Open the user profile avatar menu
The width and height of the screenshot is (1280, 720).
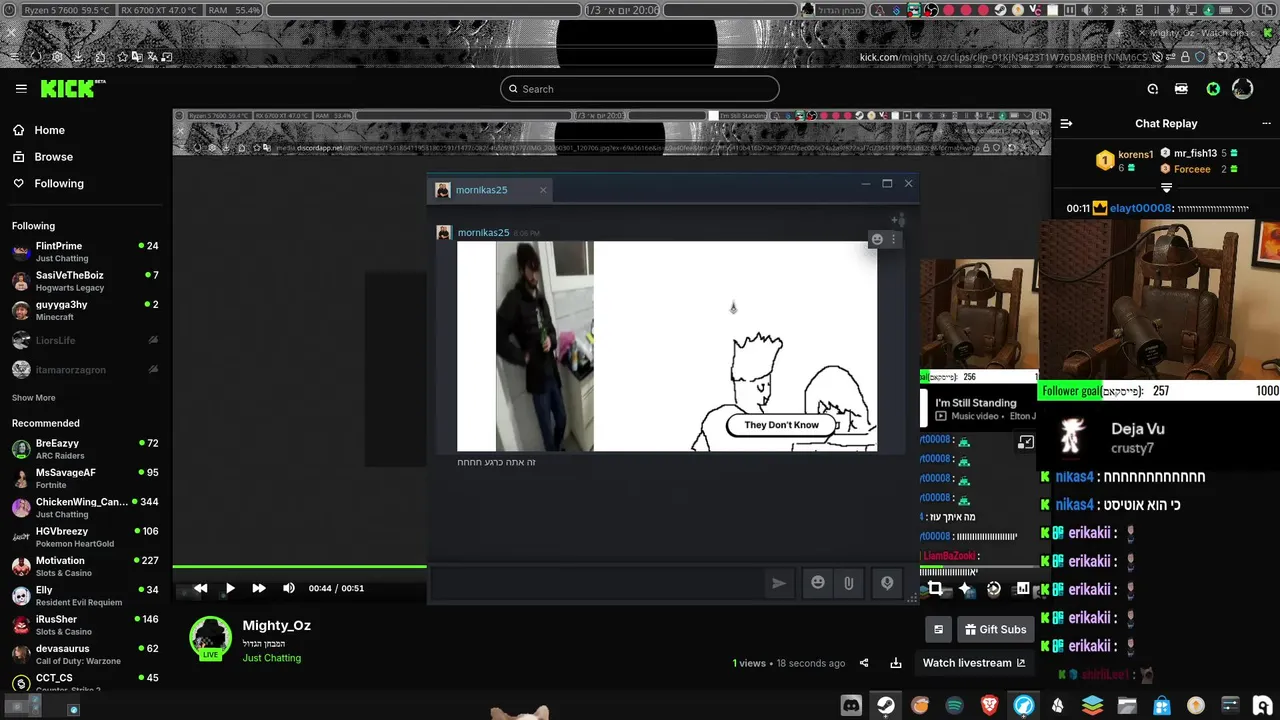point(1243,89)
